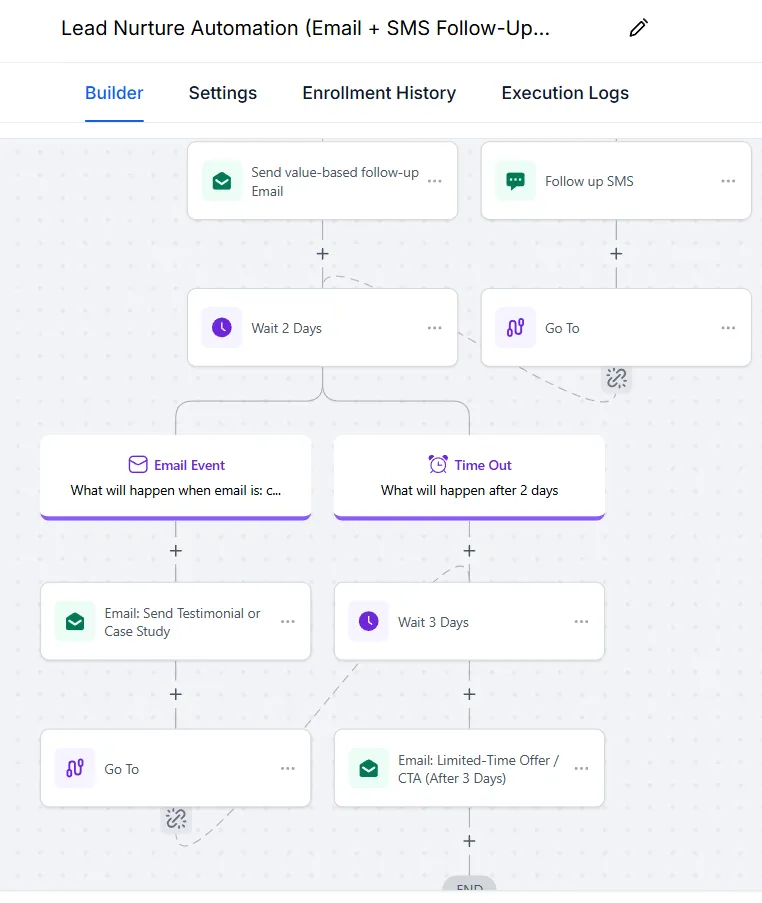762x903 pixels.
Task: Select the Time Out branch card
Action: coord(469,477)
